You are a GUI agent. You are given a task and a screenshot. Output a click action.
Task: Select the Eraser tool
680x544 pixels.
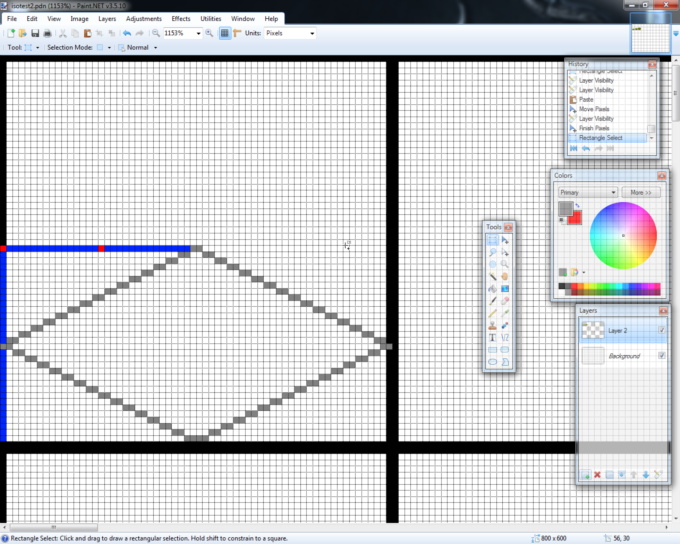tap(505, 301)
